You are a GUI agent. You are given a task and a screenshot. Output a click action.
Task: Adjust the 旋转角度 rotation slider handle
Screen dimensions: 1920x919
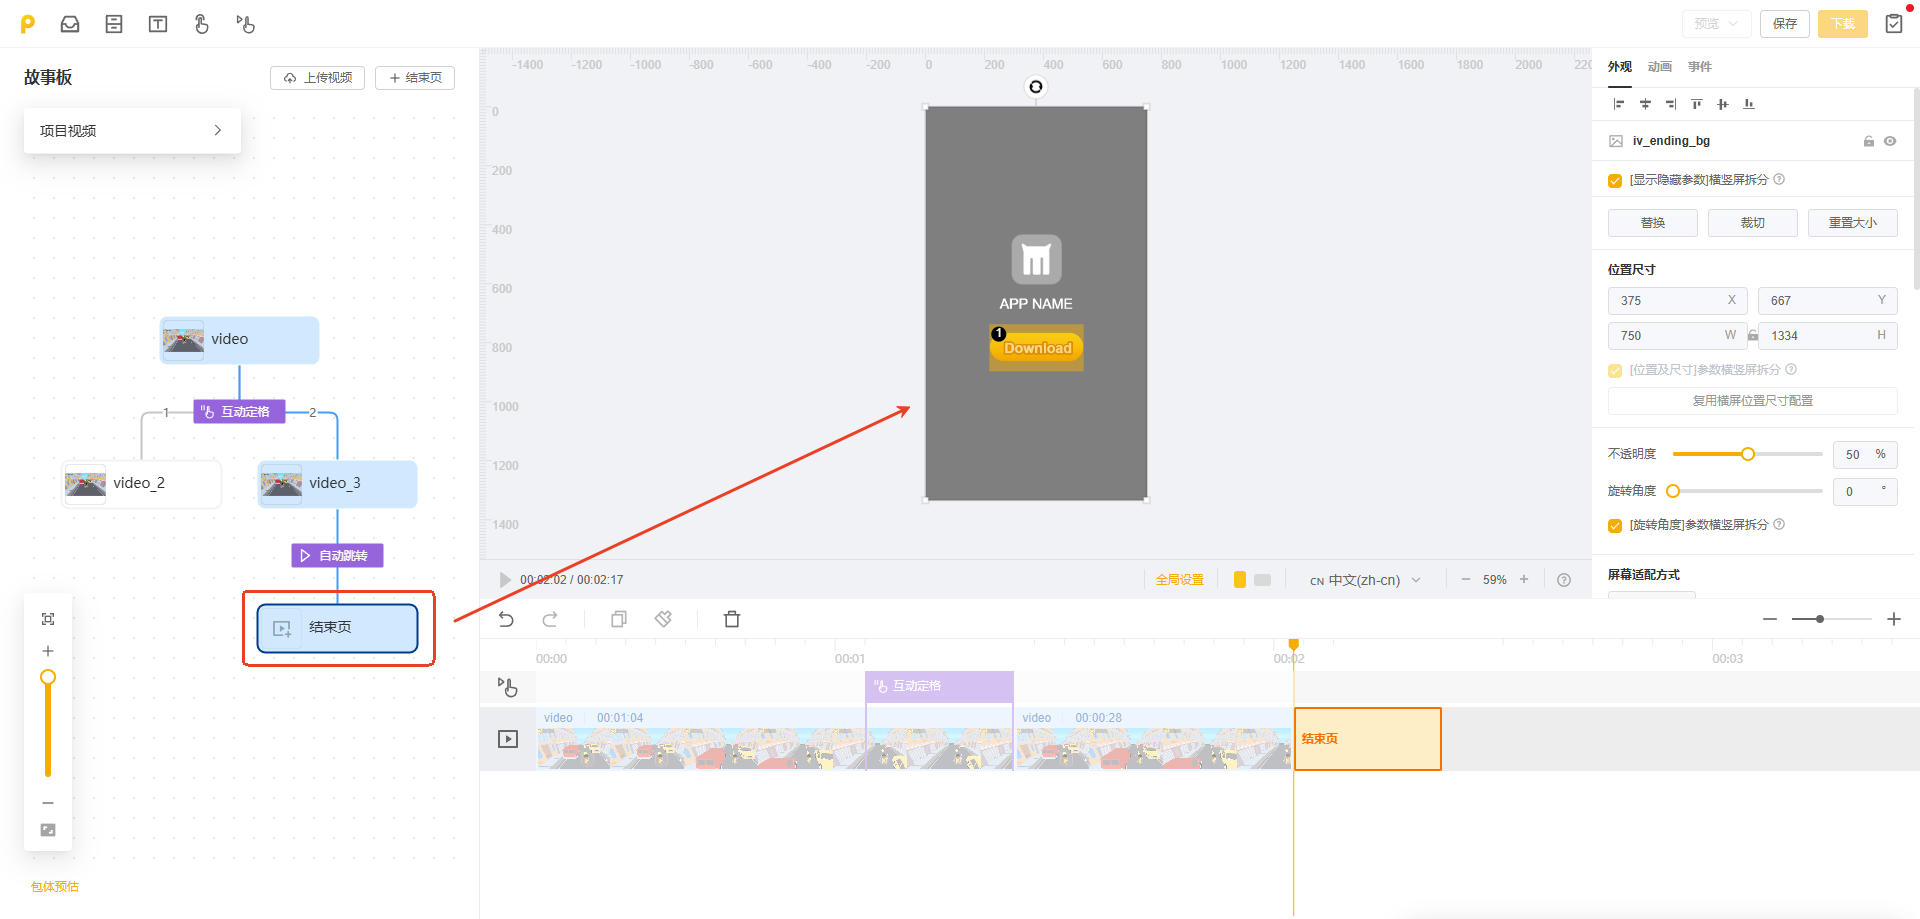coord(1673,491)
